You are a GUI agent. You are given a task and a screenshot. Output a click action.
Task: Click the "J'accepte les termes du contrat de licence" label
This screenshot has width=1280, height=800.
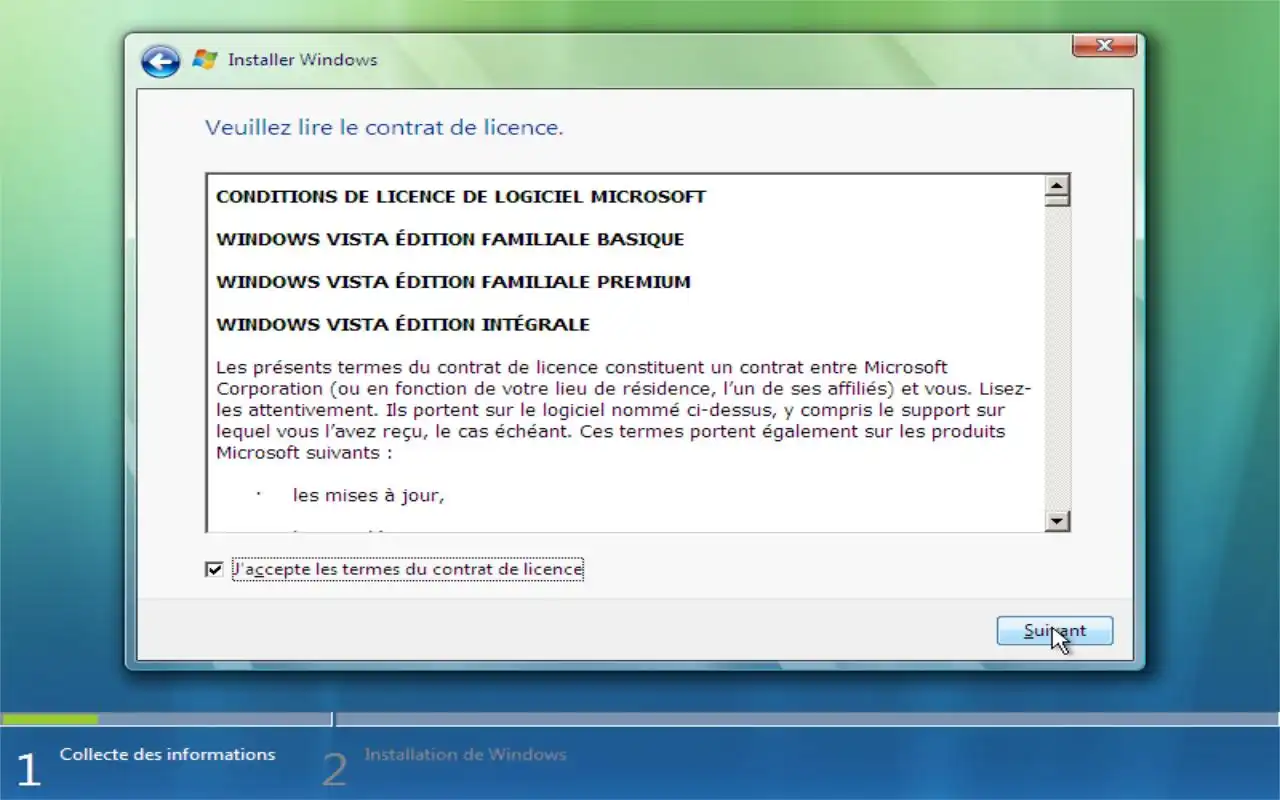point(407,569)
